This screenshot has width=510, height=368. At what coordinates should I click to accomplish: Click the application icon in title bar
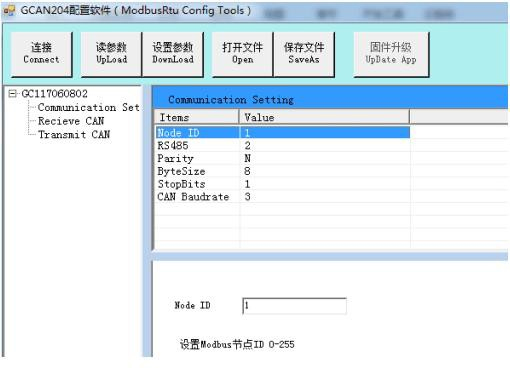[9, 11]
